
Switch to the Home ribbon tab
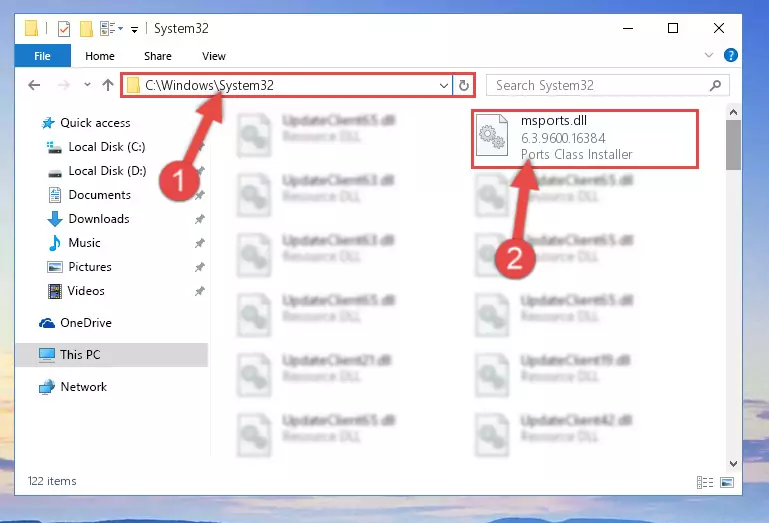tap(100, 56)
